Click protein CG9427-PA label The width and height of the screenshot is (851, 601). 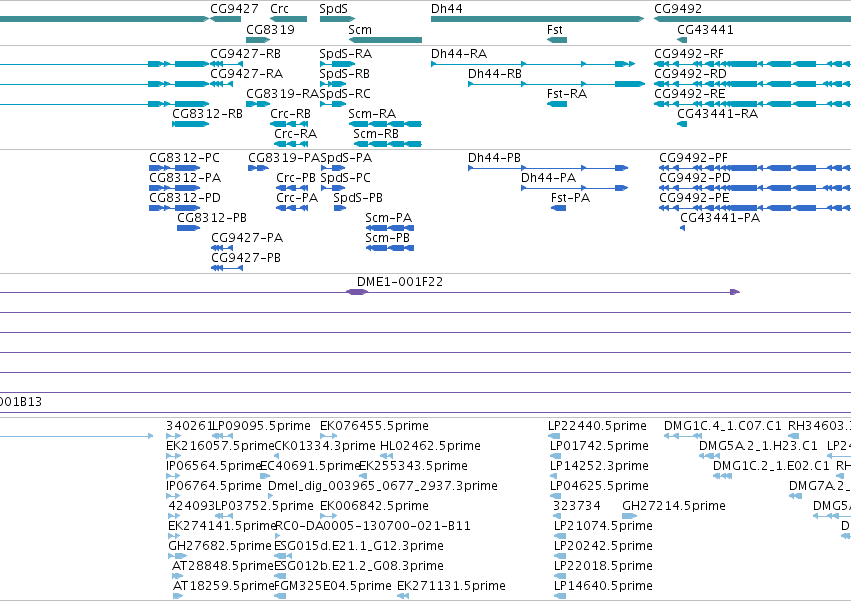(247, 238)
